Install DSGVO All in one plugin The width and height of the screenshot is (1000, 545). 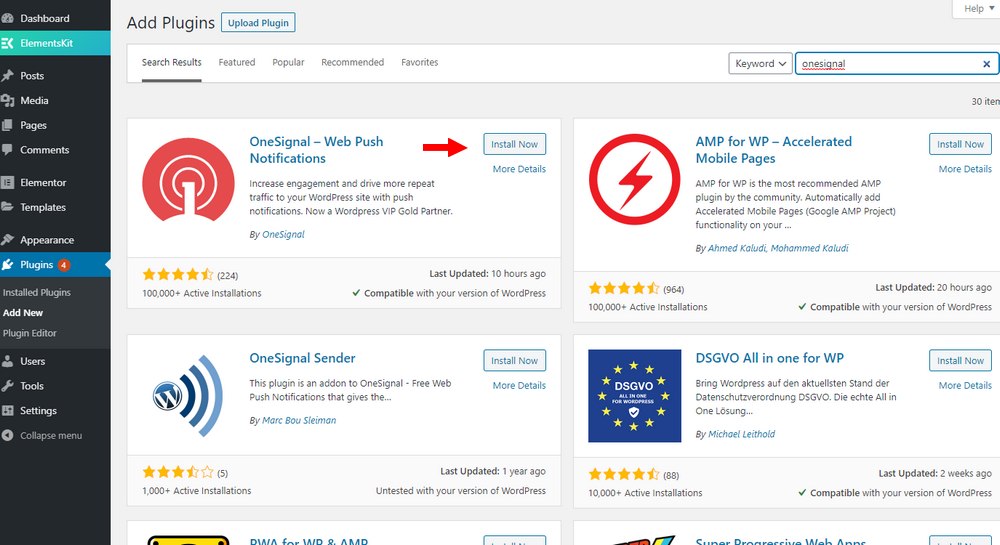click(960, 361)
